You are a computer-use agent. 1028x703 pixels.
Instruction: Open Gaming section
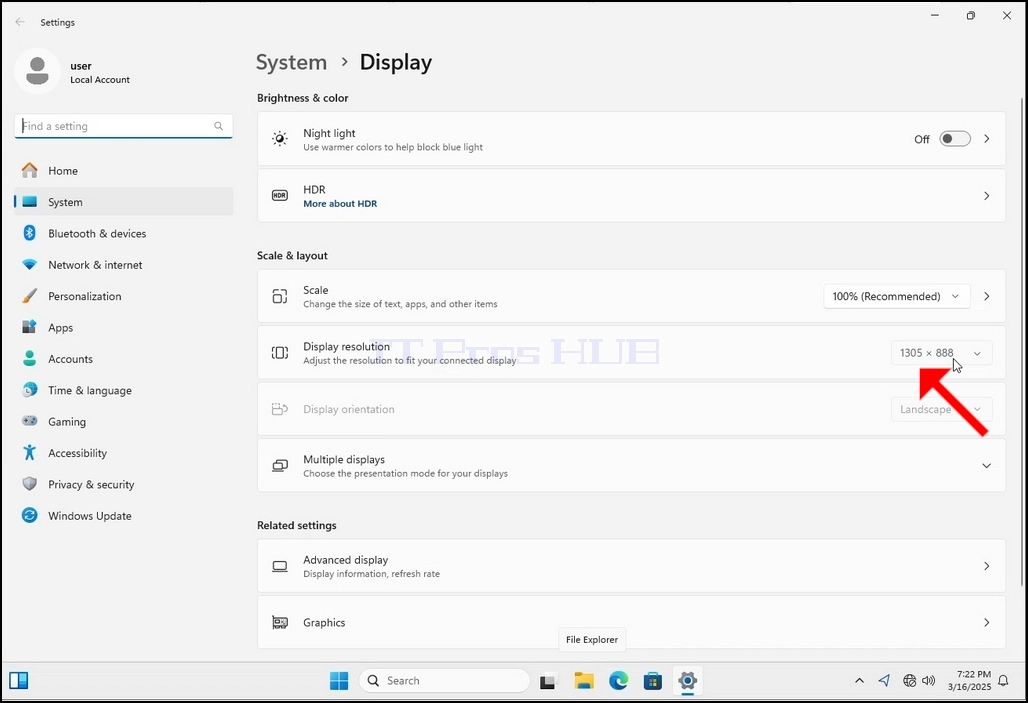click(x=123, y=422)
